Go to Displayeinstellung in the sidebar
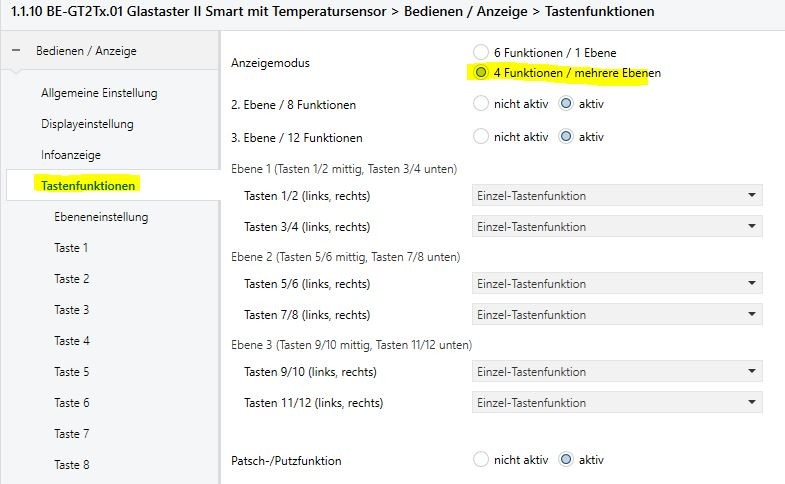 click(x=87, y=124)
